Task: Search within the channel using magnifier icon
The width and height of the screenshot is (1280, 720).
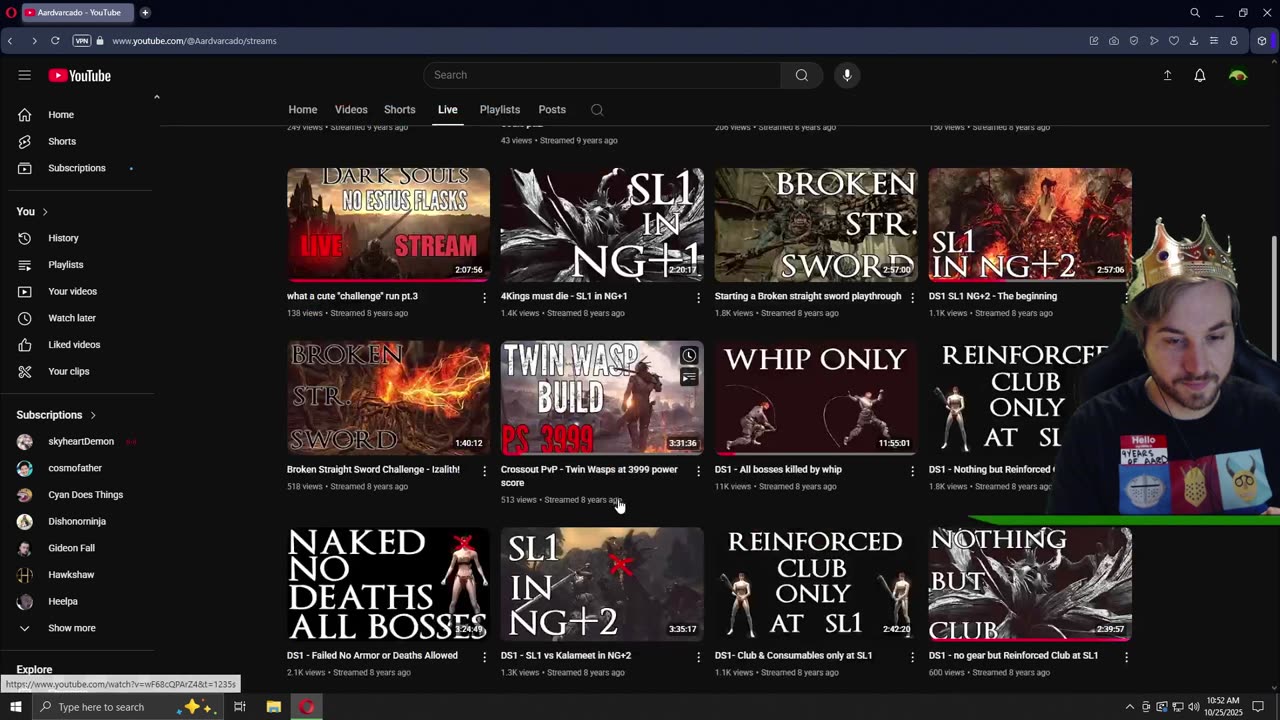Action: click(597, 110)
